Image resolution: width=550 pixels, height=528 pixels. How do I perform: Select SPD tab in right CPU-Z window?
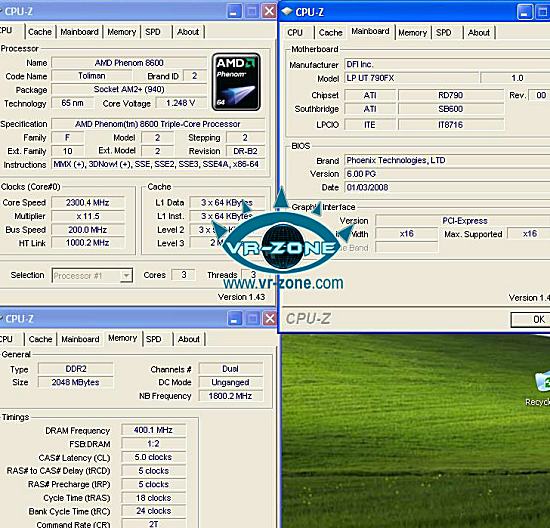point(444,33)
